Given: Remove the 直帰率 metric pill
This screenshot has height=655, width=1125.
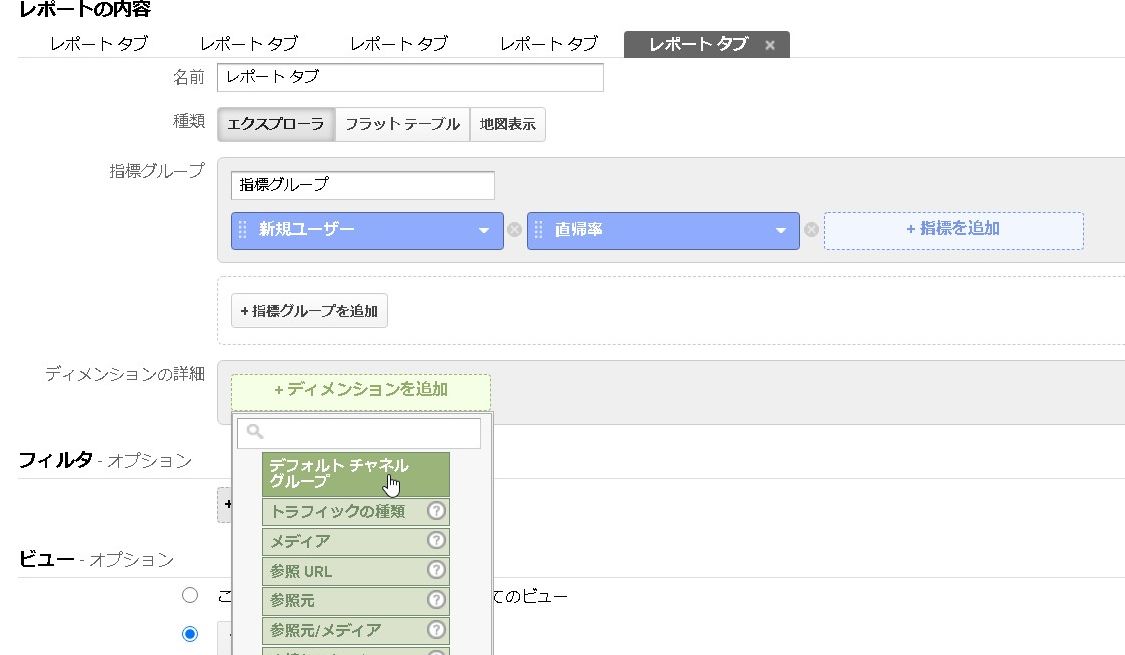Looking at the screenshot, I should pos(812,230).
